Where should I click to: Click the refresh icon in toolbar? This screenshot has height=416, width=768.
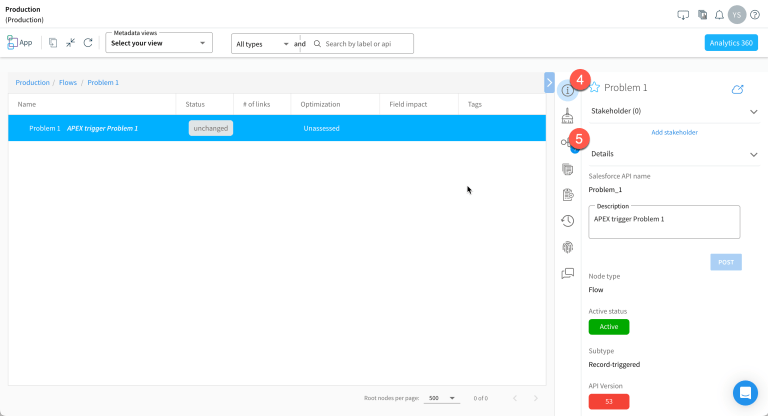[88, 43]
